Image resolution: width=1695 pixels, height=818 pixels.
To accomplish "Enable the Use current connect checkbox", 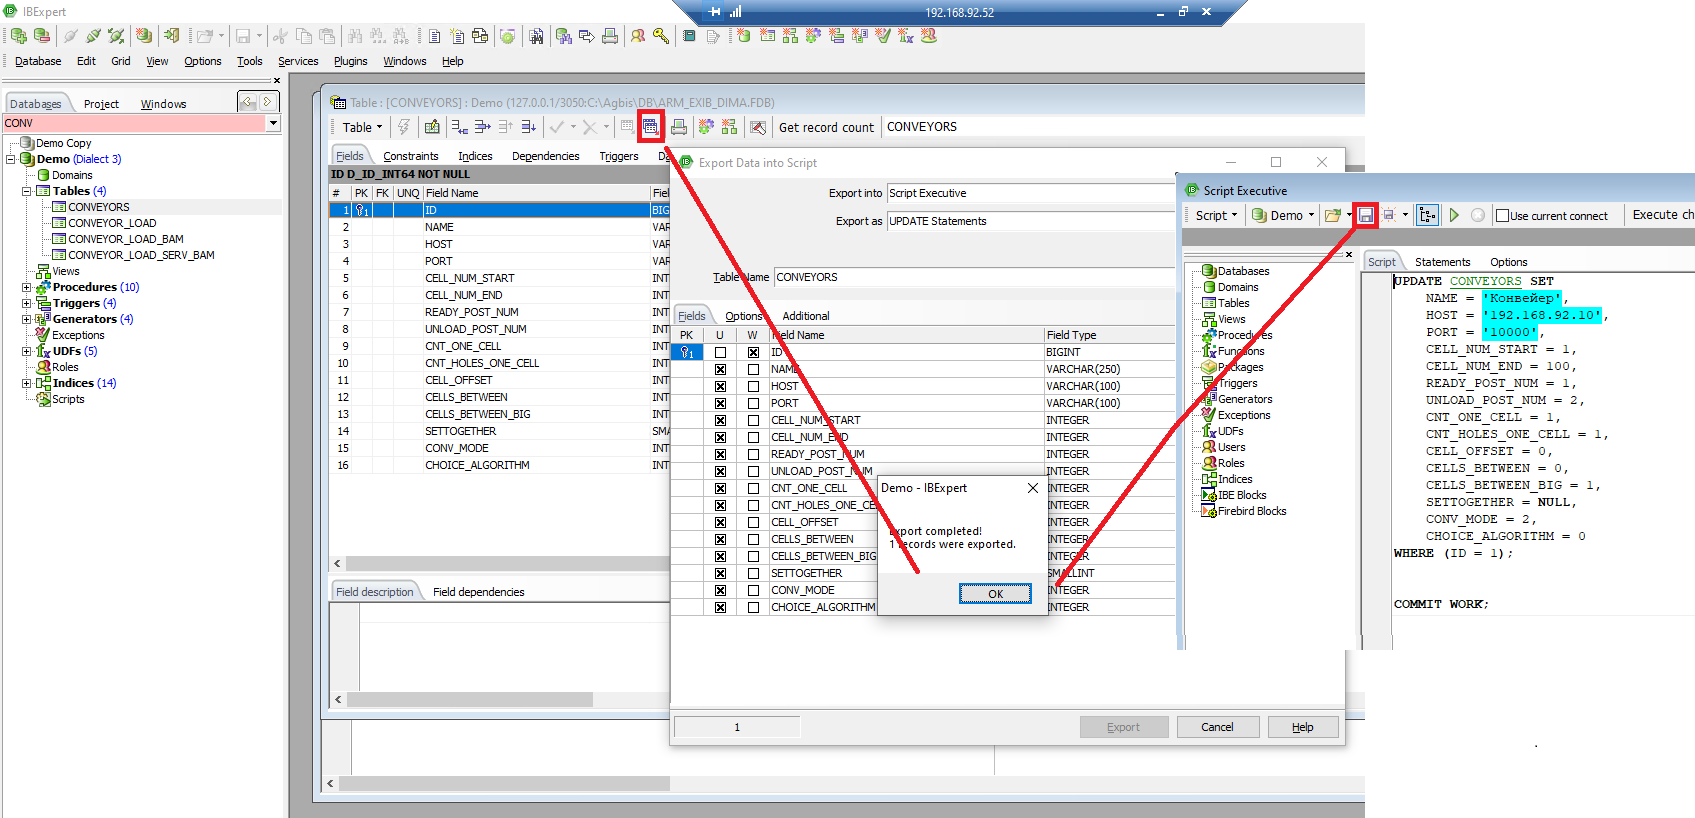I will 1502,216.
